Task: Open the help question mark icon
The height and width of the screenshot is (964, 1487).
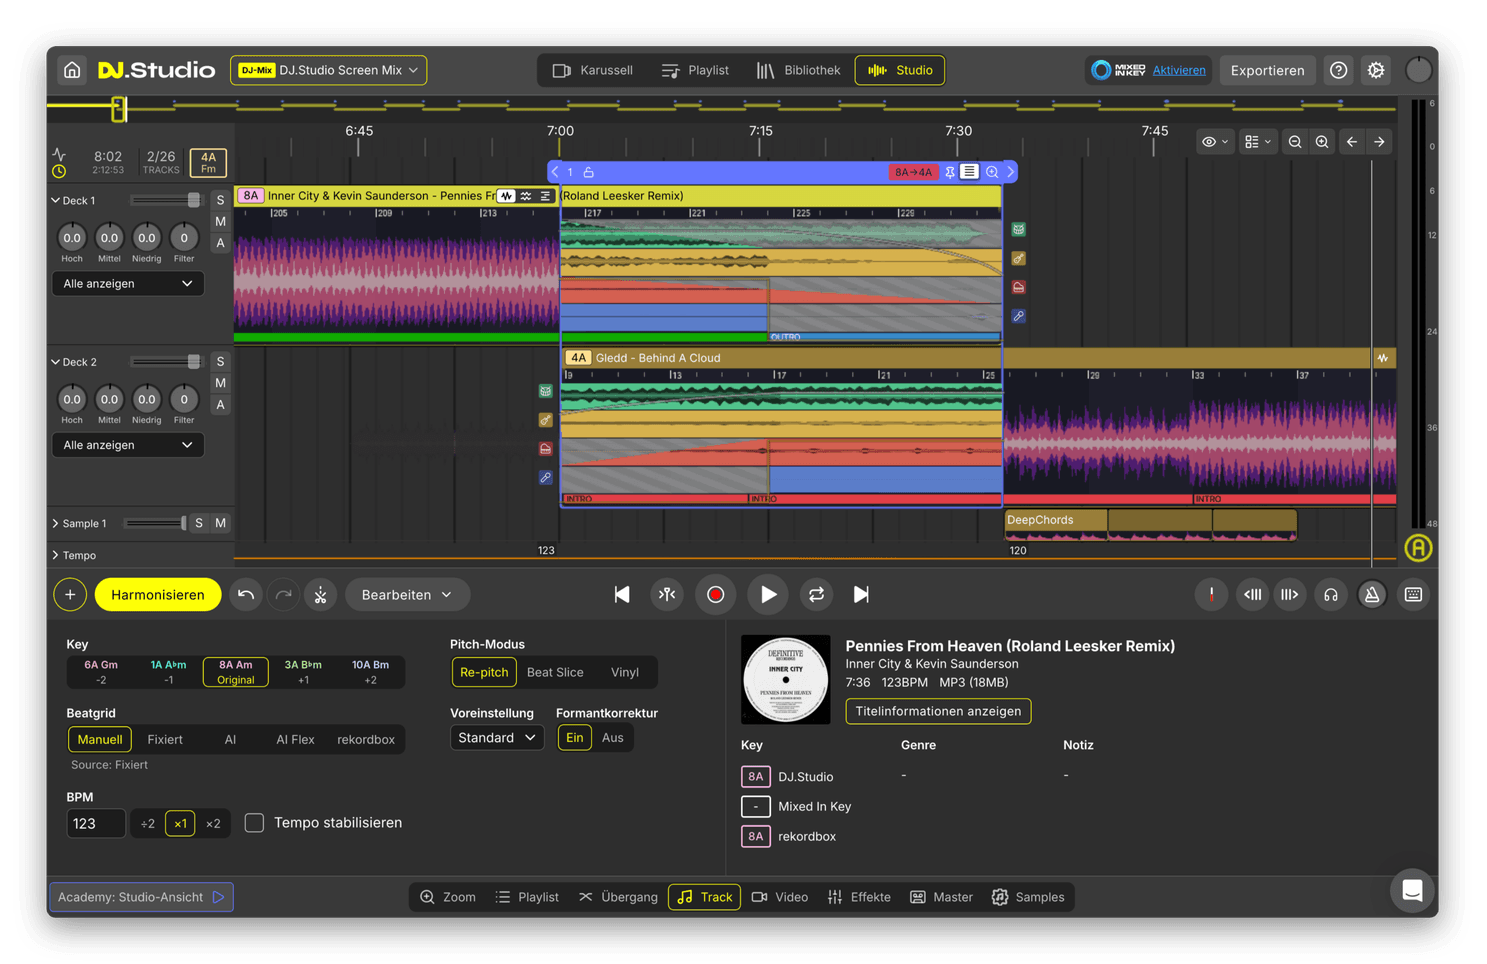Action: [1338, 70]
